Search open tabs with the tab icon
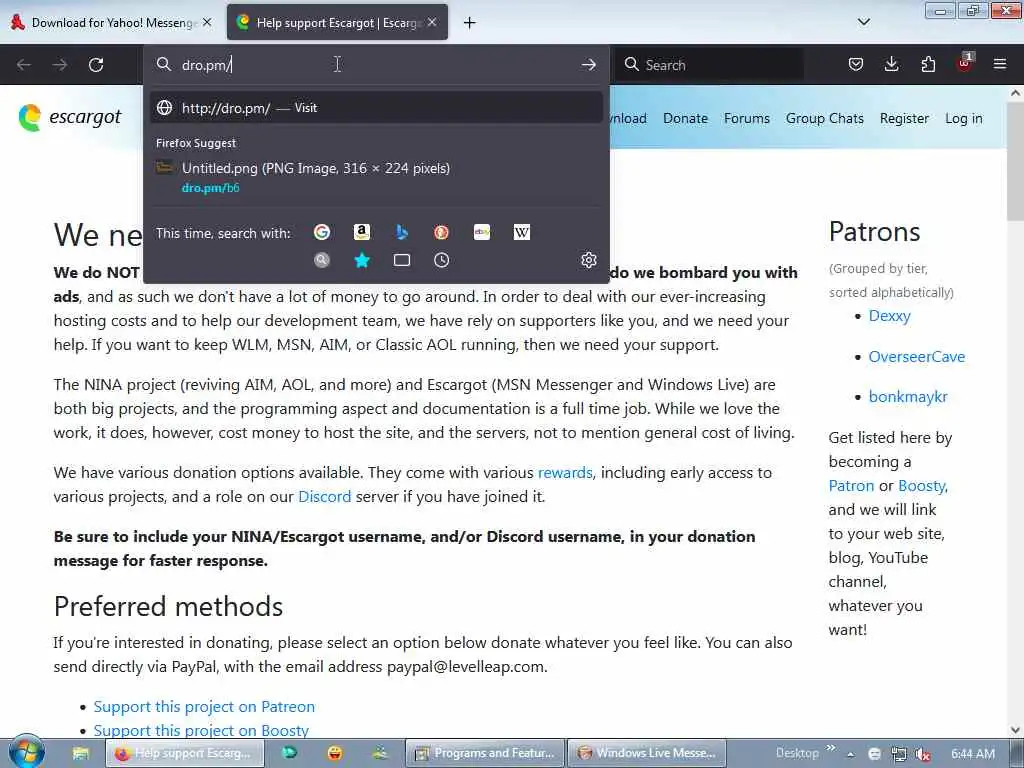1024x768 pixels. point(402,261)
